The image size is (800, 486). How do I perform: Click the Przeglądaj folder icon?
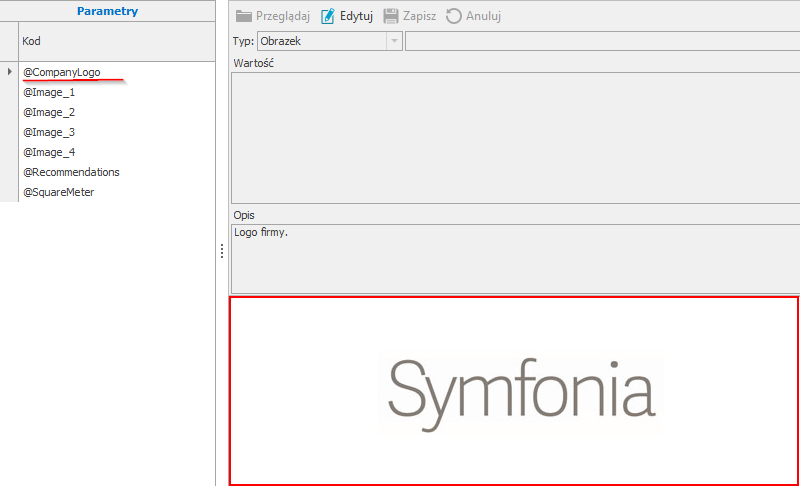(x=243, y=16)
